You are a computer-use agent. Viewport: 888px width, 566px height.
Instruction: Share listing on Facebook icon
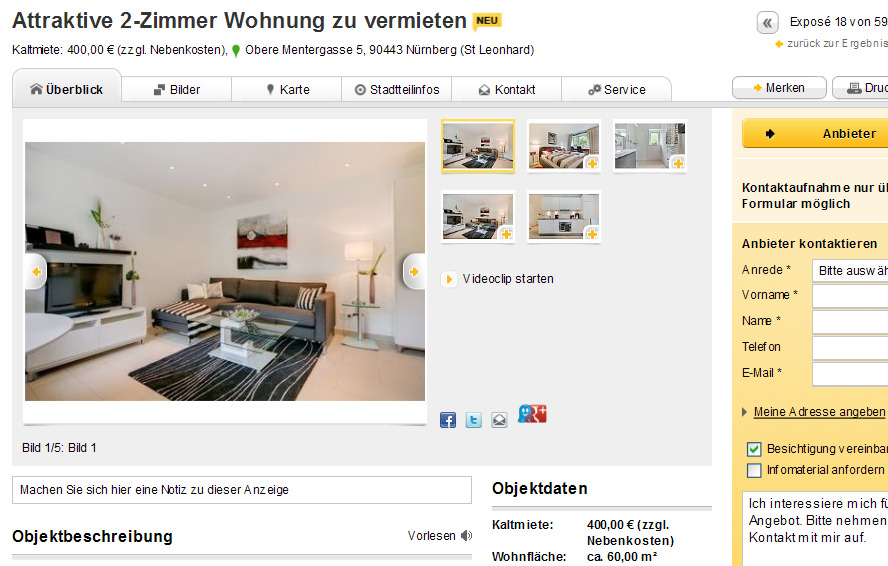448,420
